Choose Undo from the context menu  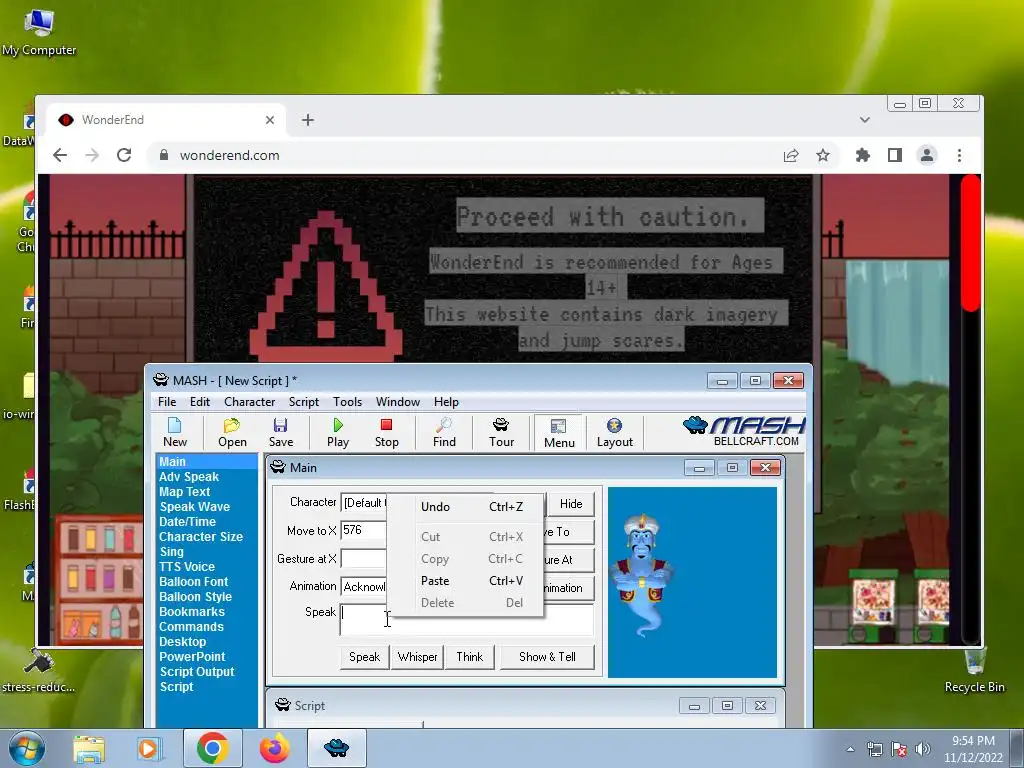[466, 507]
